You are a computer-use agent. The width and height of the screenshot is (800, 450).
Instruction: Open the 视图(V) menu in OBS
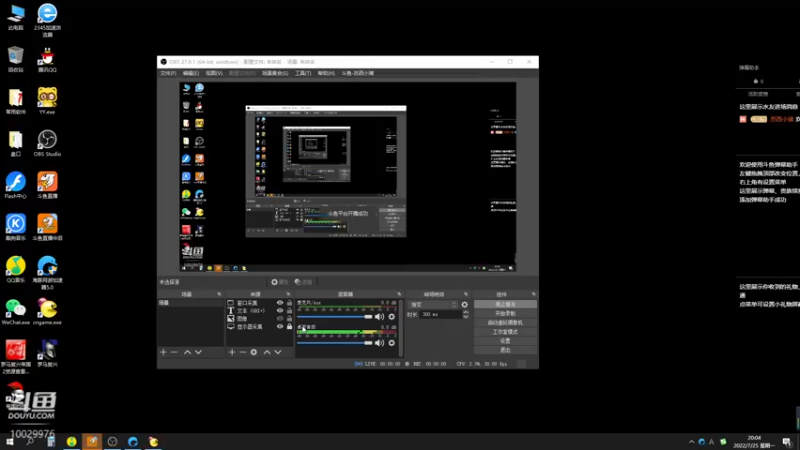coord(214,73)
